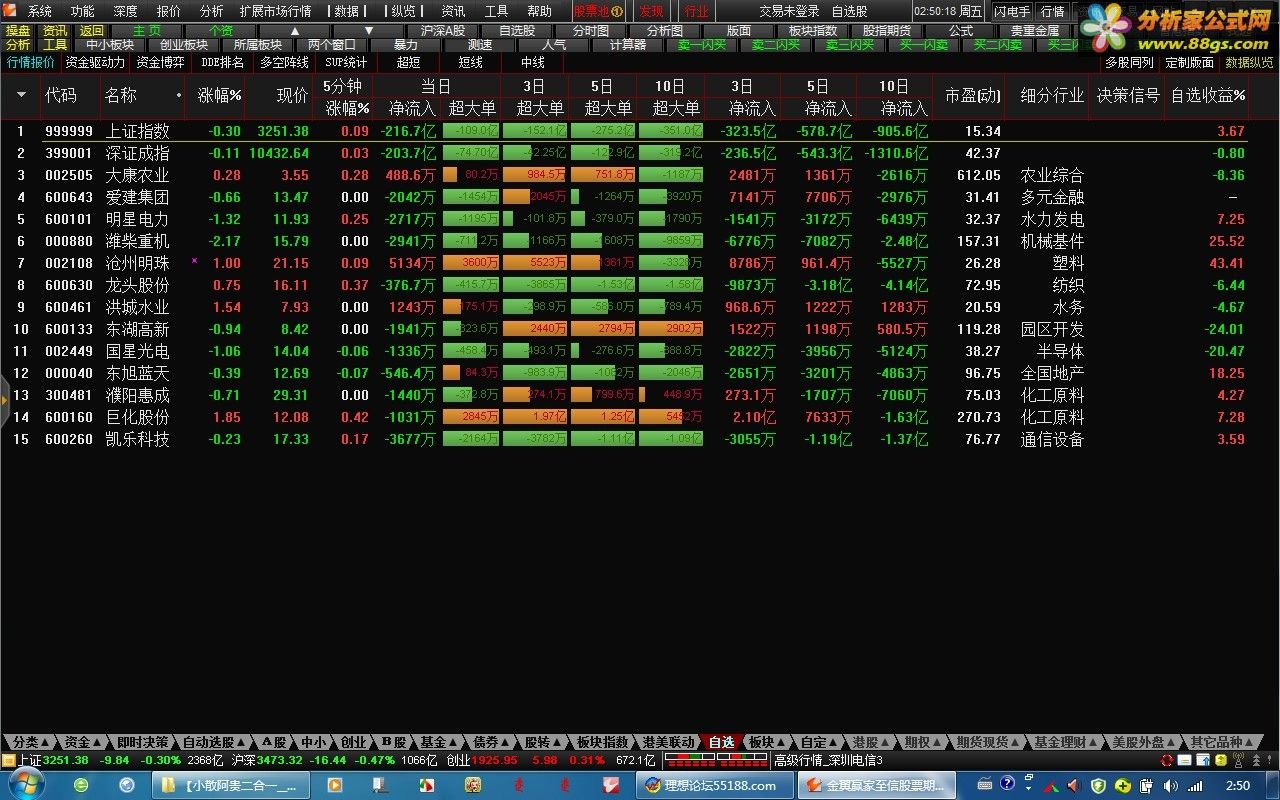Select the 板块指数 bottom tab
Viewport: 1280px width, 800px height.
coord(603,742)
